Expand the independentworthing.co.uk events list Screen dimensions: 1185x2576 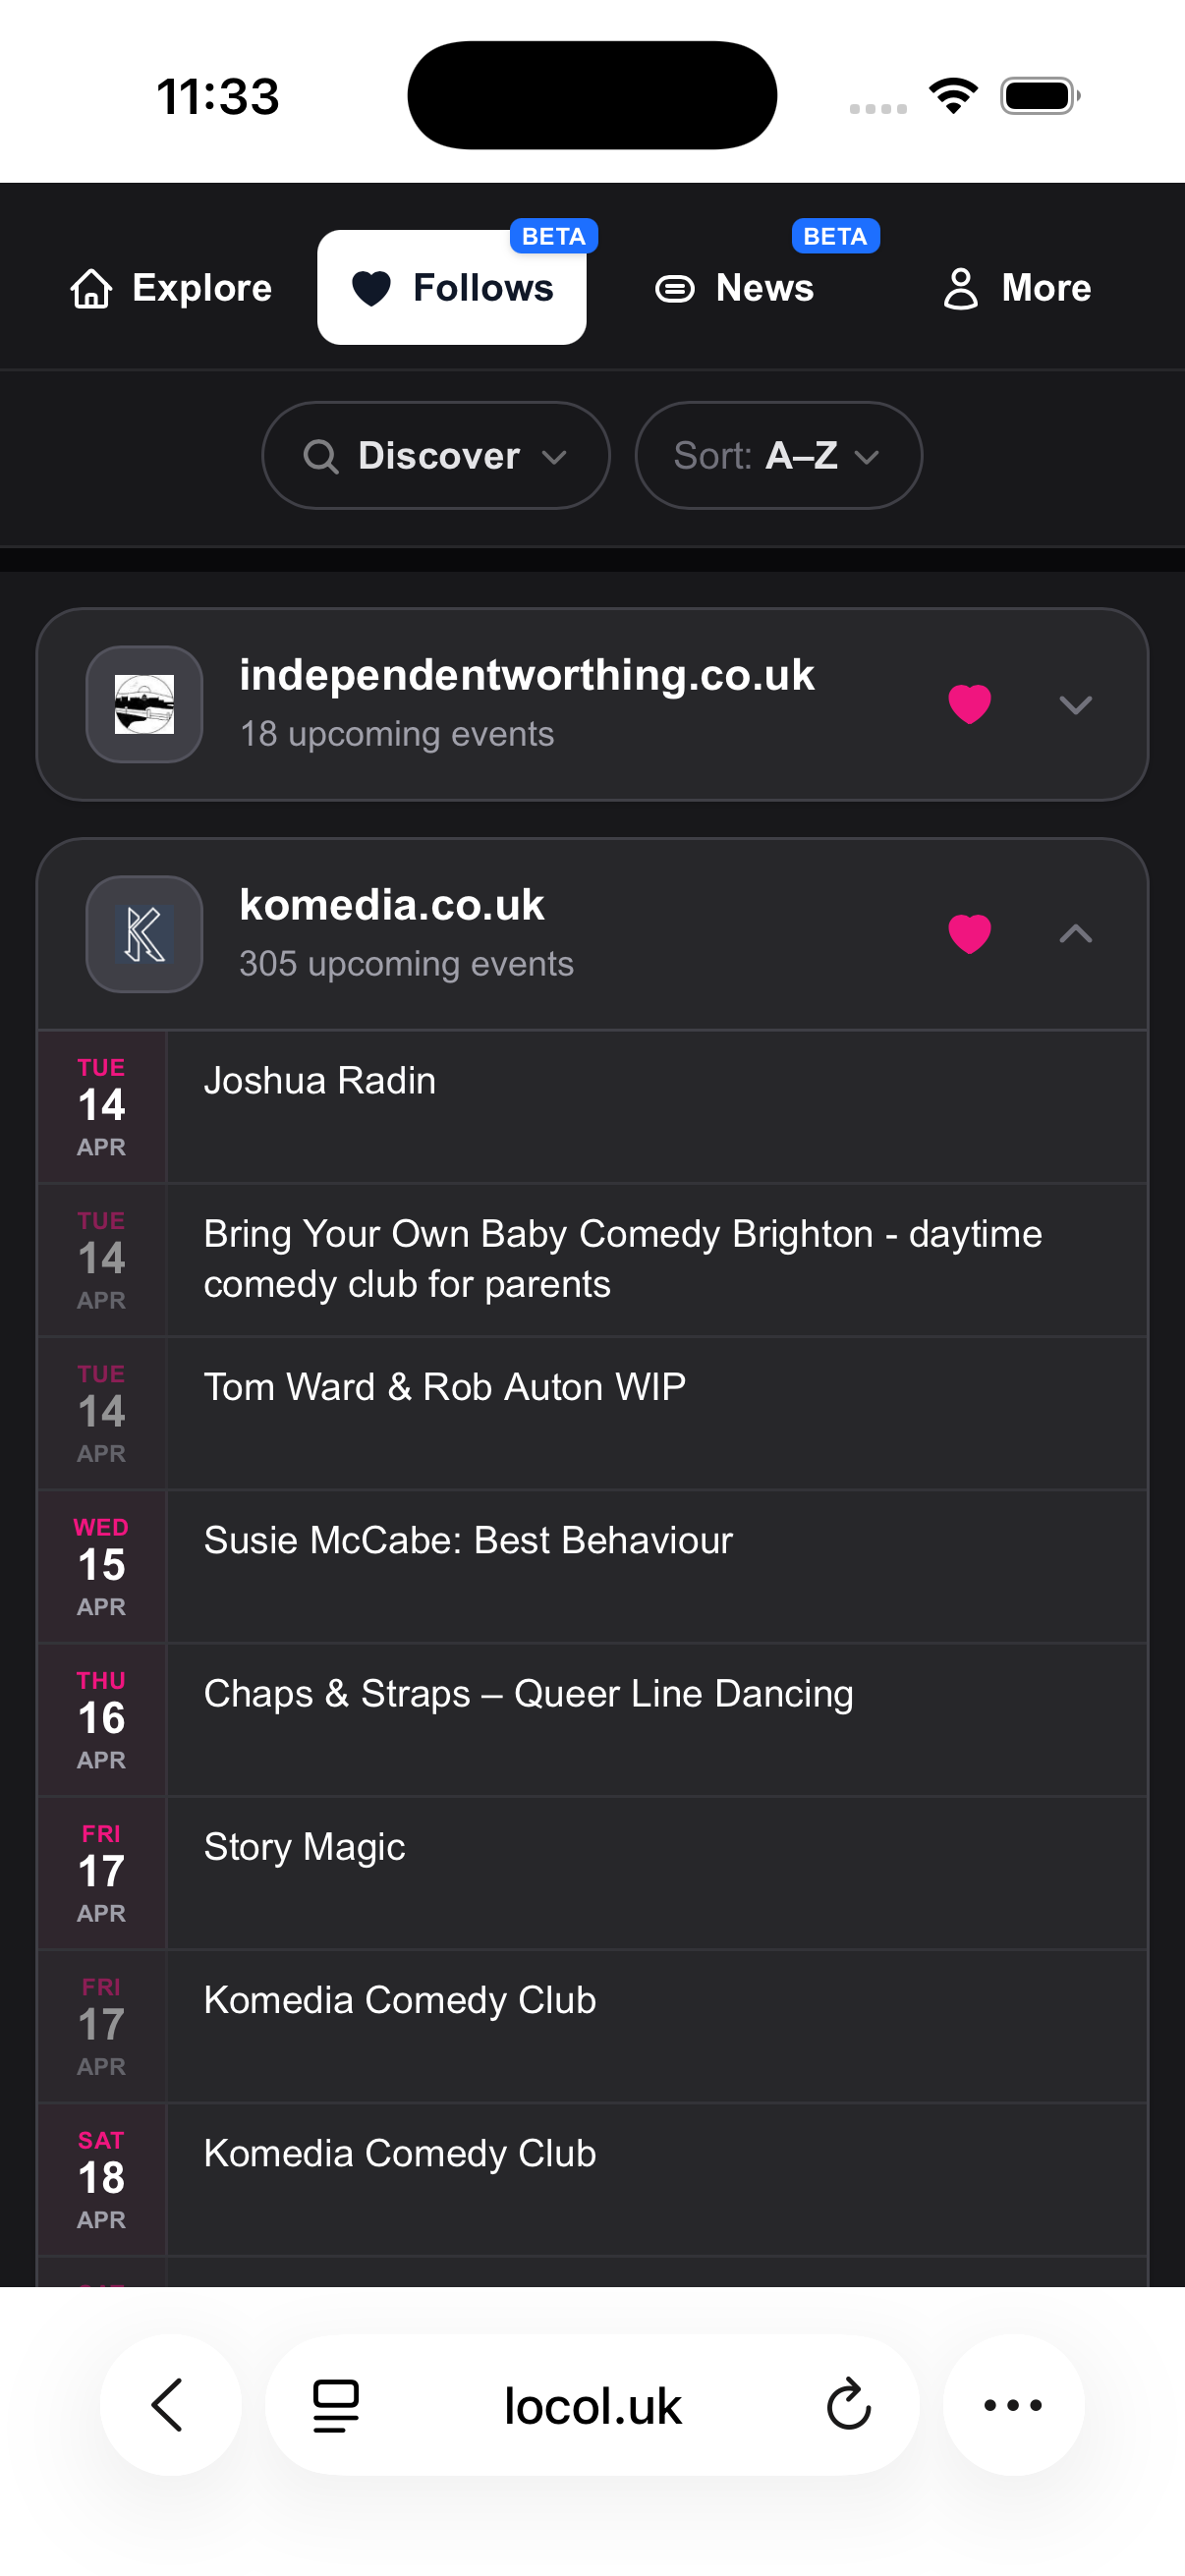coord(1075,704)
